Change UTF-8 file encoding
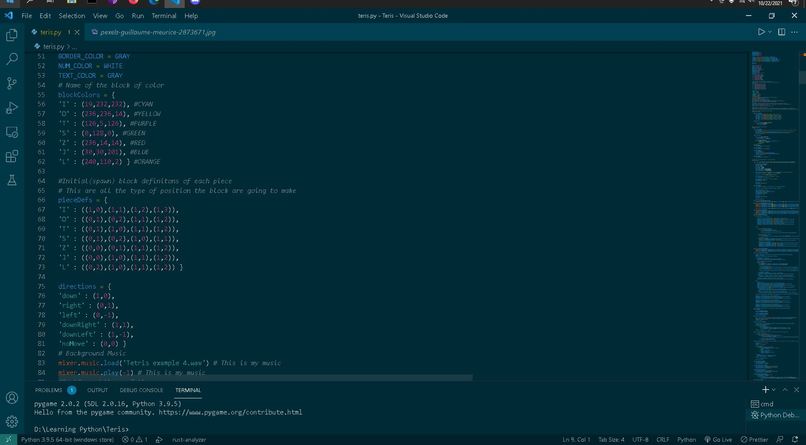Image resolution: width=806 pixels, height=445 pixels. click(x=640, y=440)
